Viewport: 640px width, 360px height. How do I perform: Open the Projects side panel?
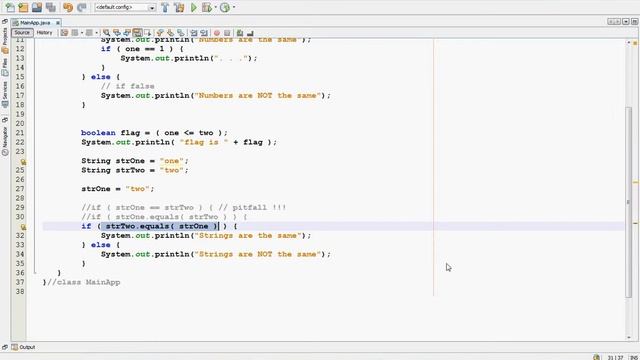[5, 41]
